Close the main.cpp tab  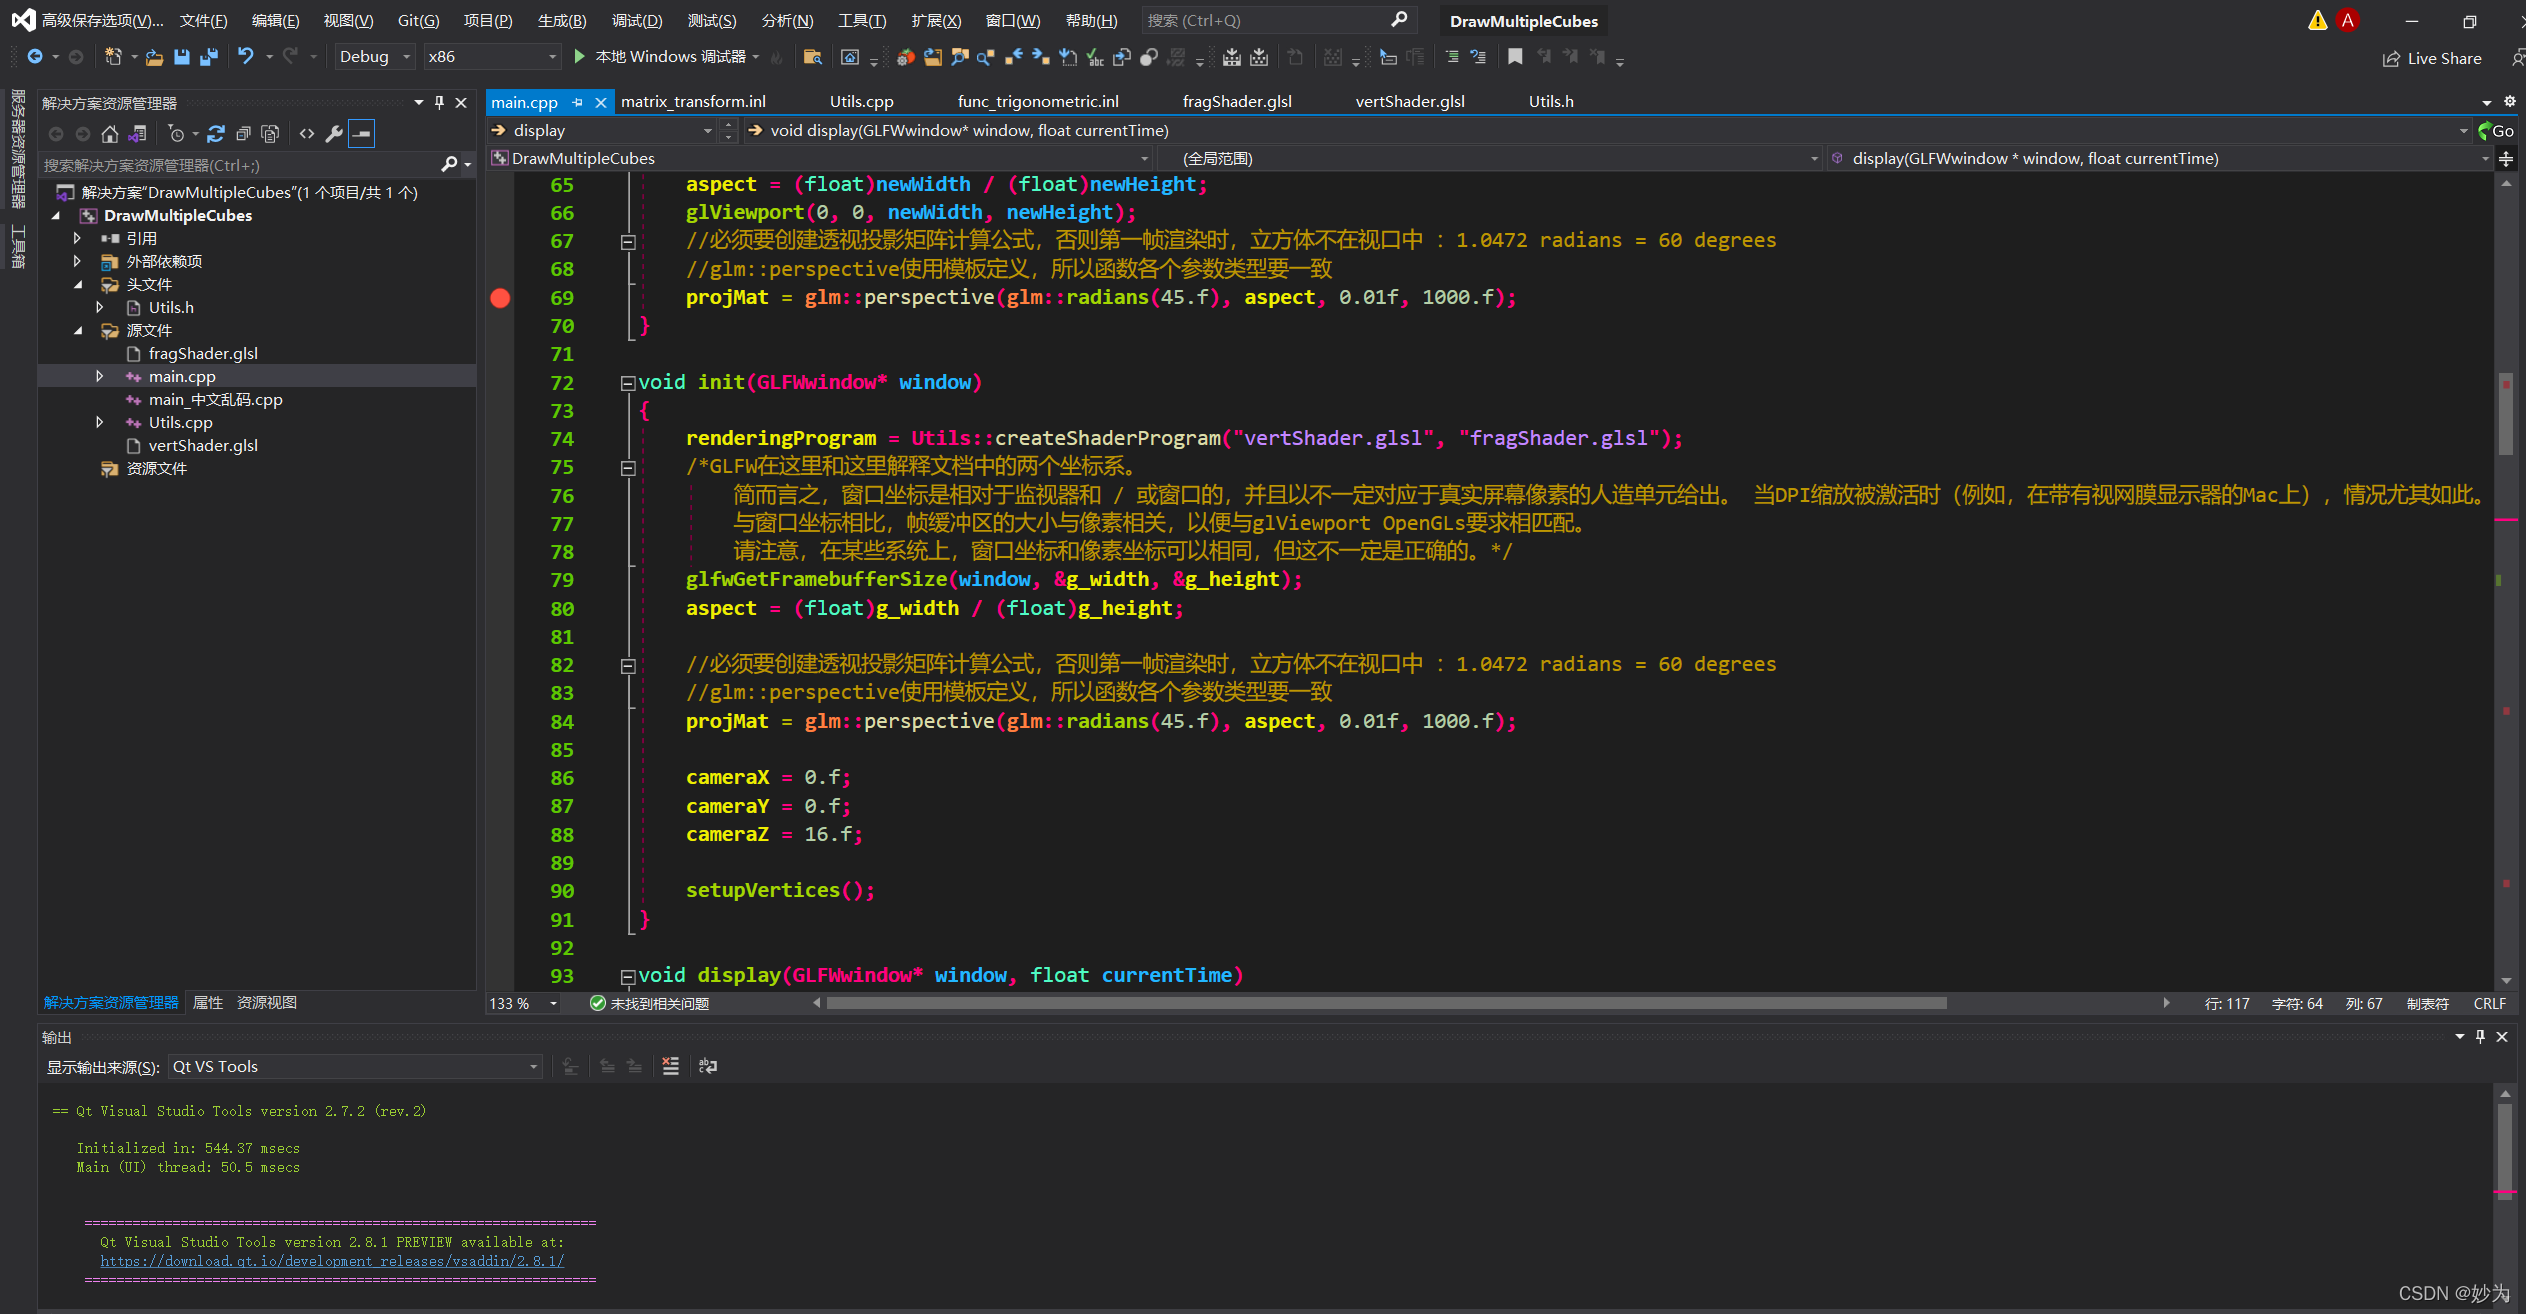(601, 102)
